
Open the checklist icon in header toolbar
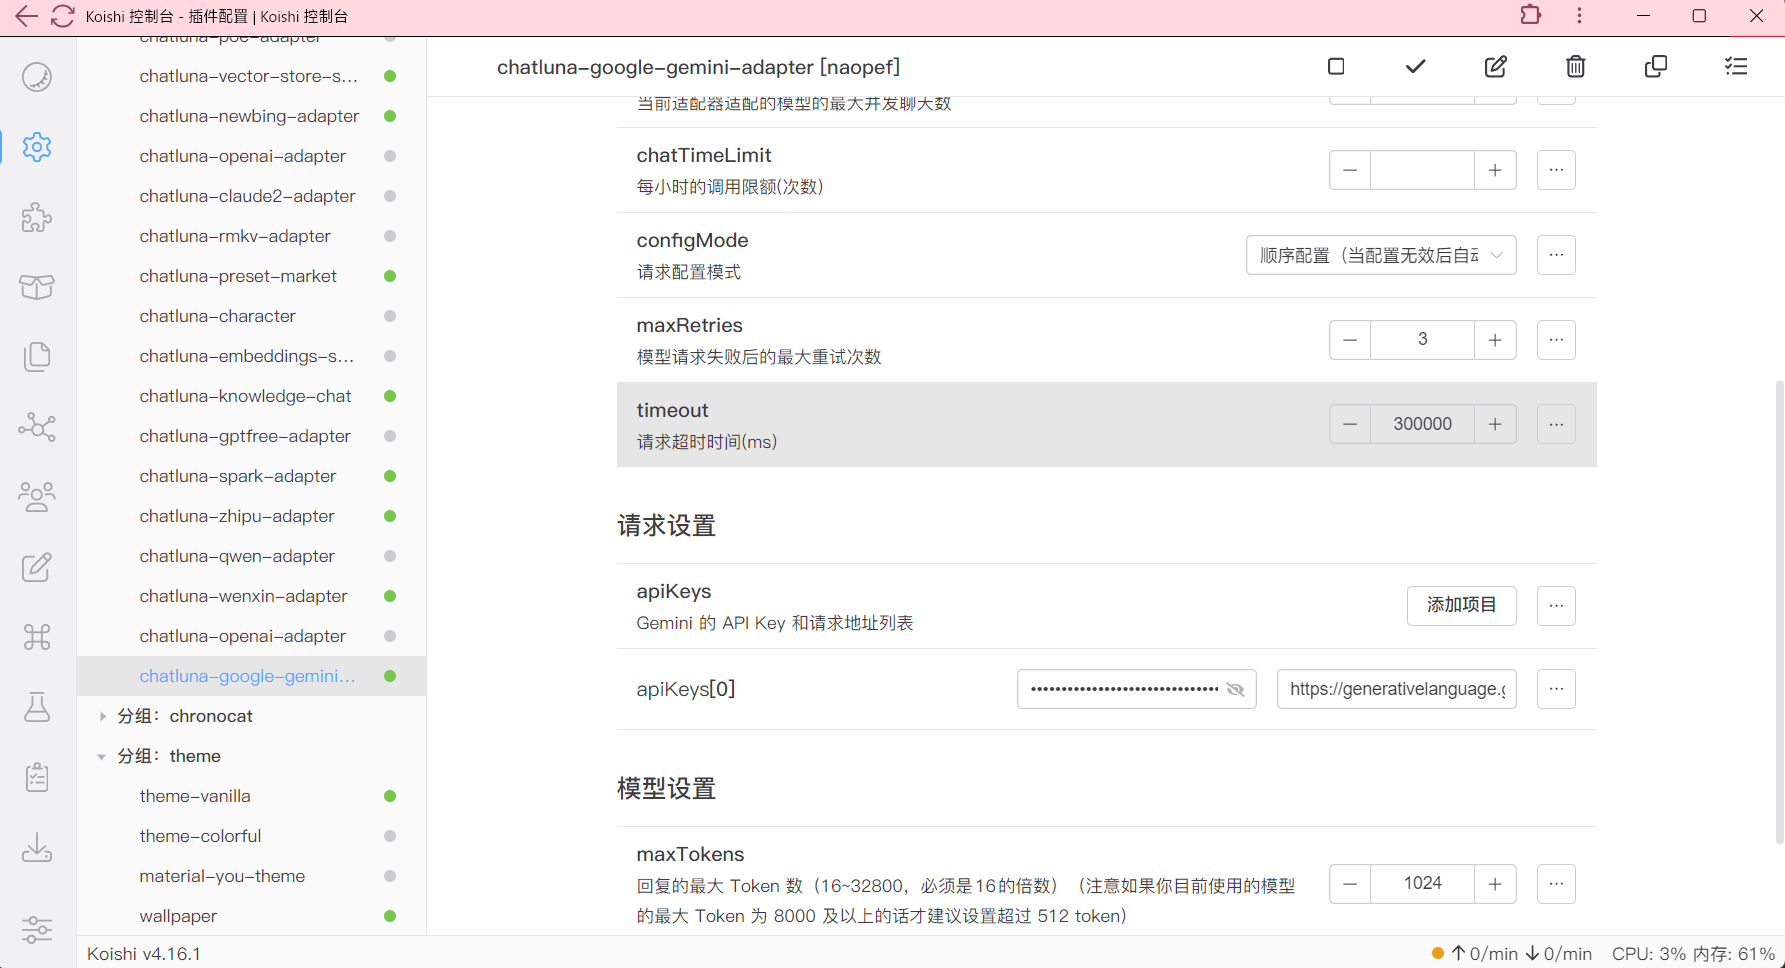pos(1736,67)
